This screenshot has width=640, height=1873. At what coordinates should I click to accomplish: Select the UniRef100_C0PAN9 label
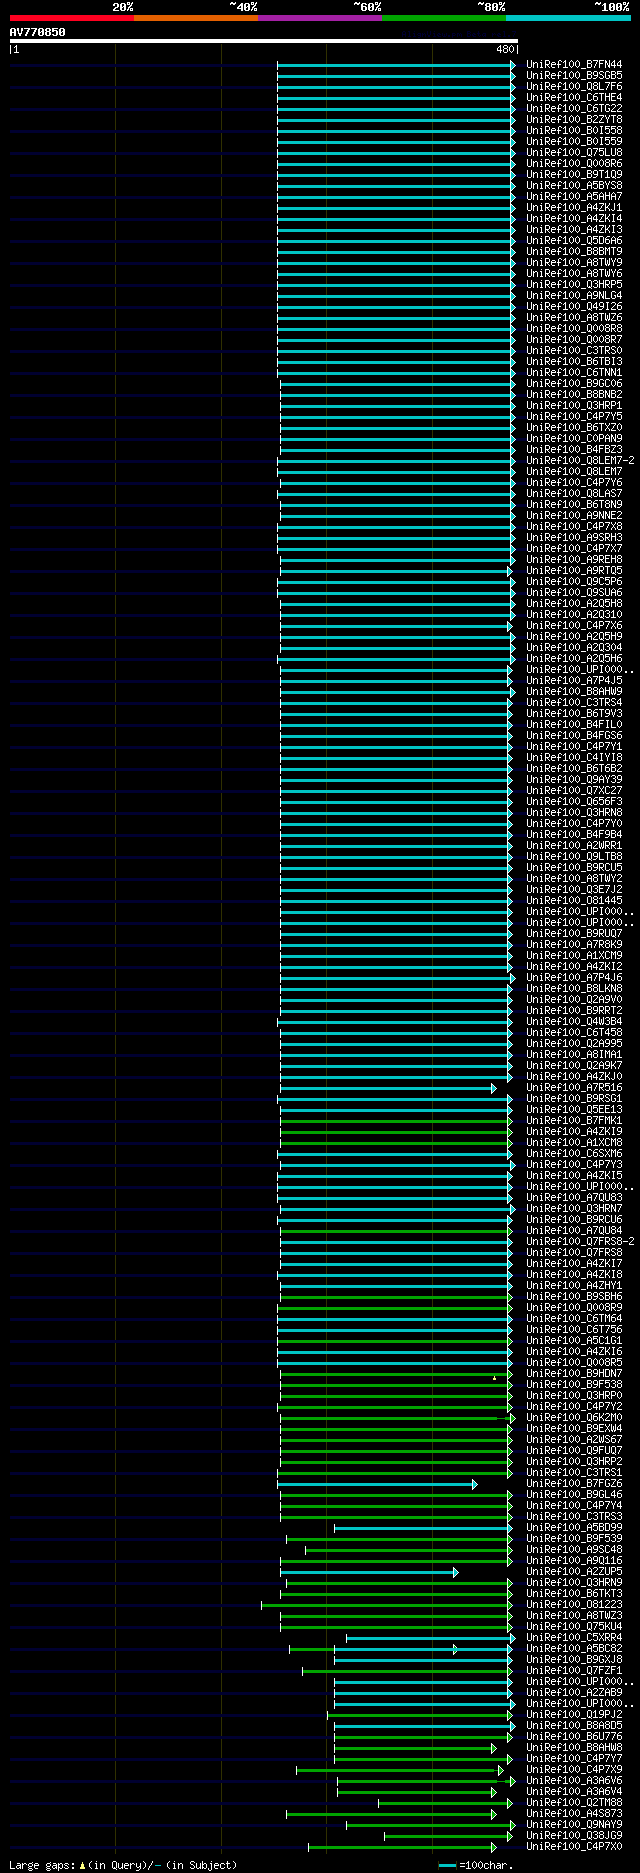(574, 439)
